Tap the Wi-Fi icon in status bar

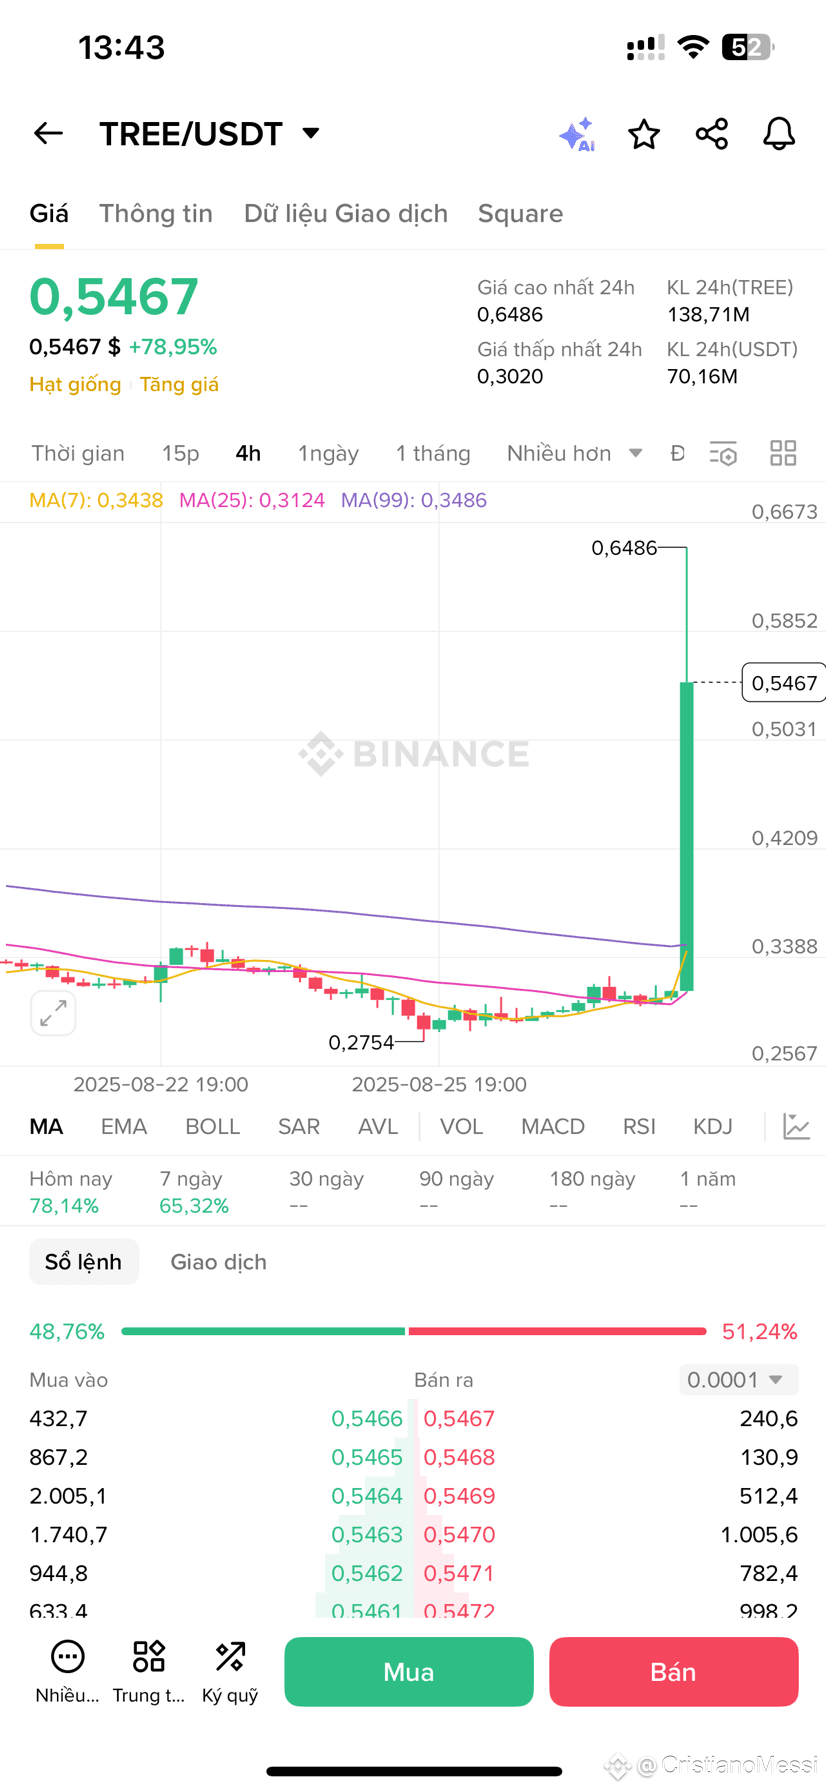tap(693, 47)
